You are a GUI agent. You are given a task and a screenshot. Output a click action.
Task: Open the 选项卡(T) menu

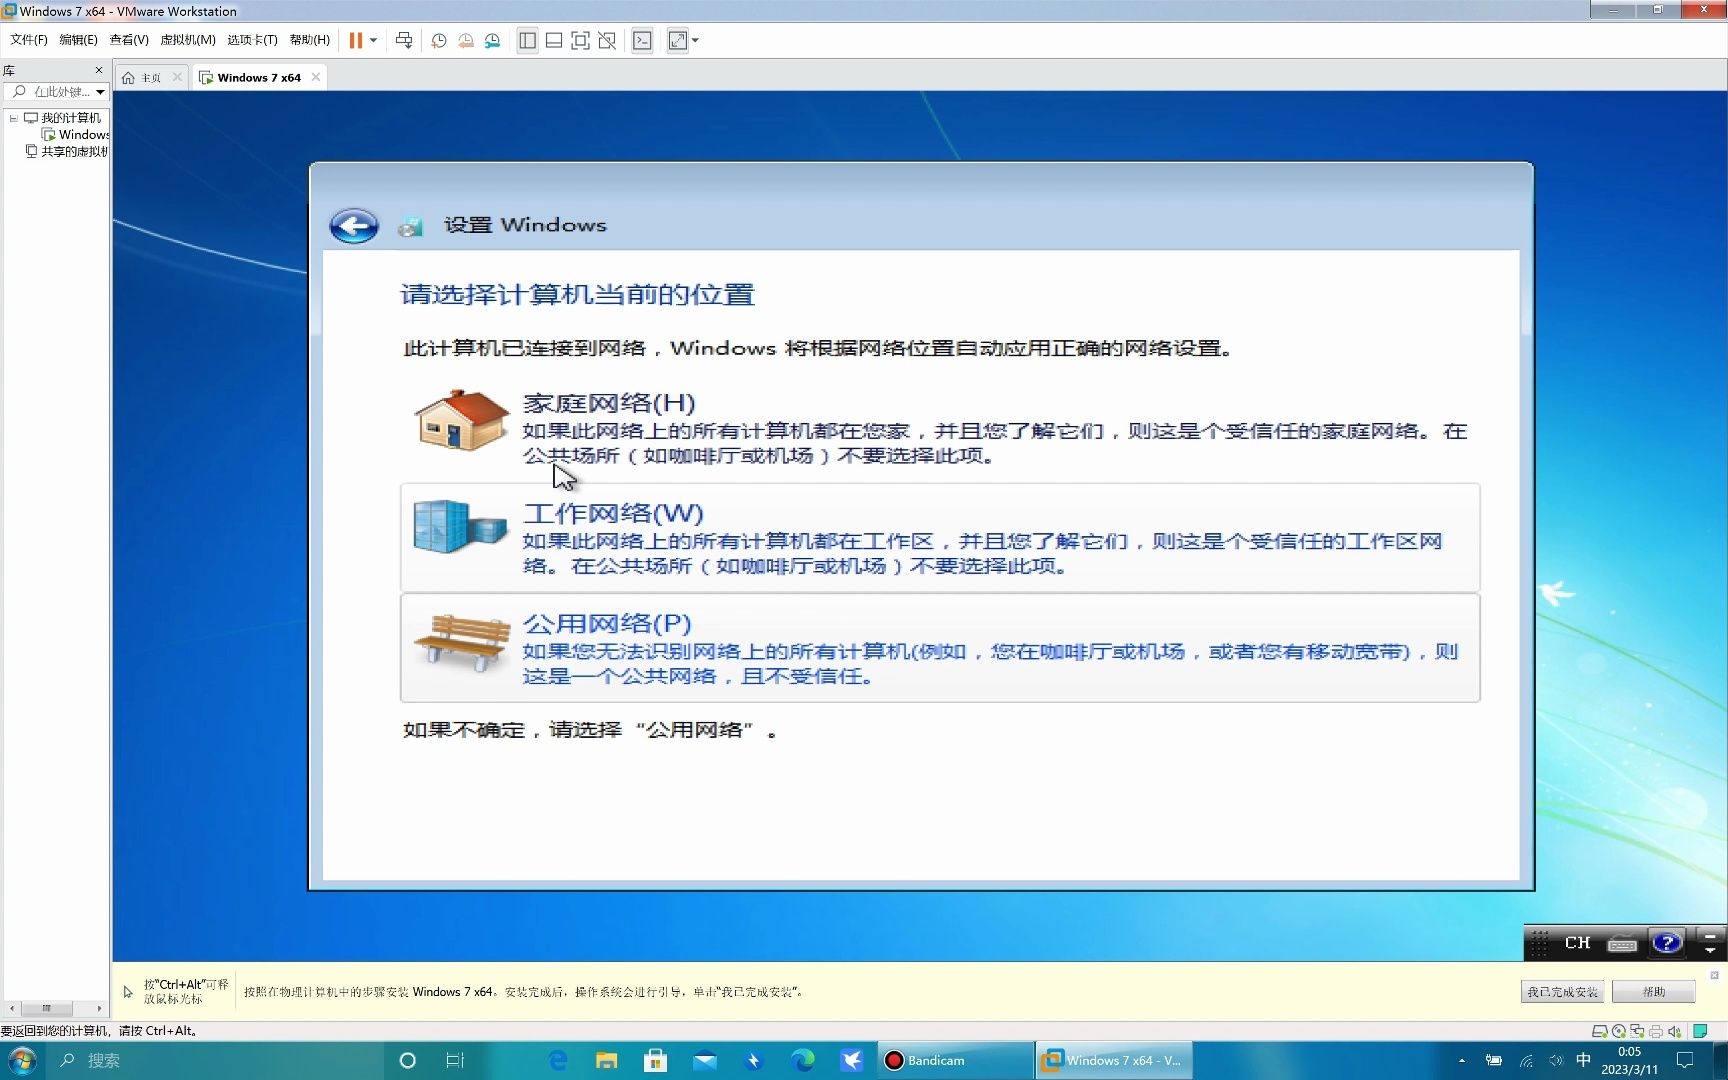pos(252,40)
